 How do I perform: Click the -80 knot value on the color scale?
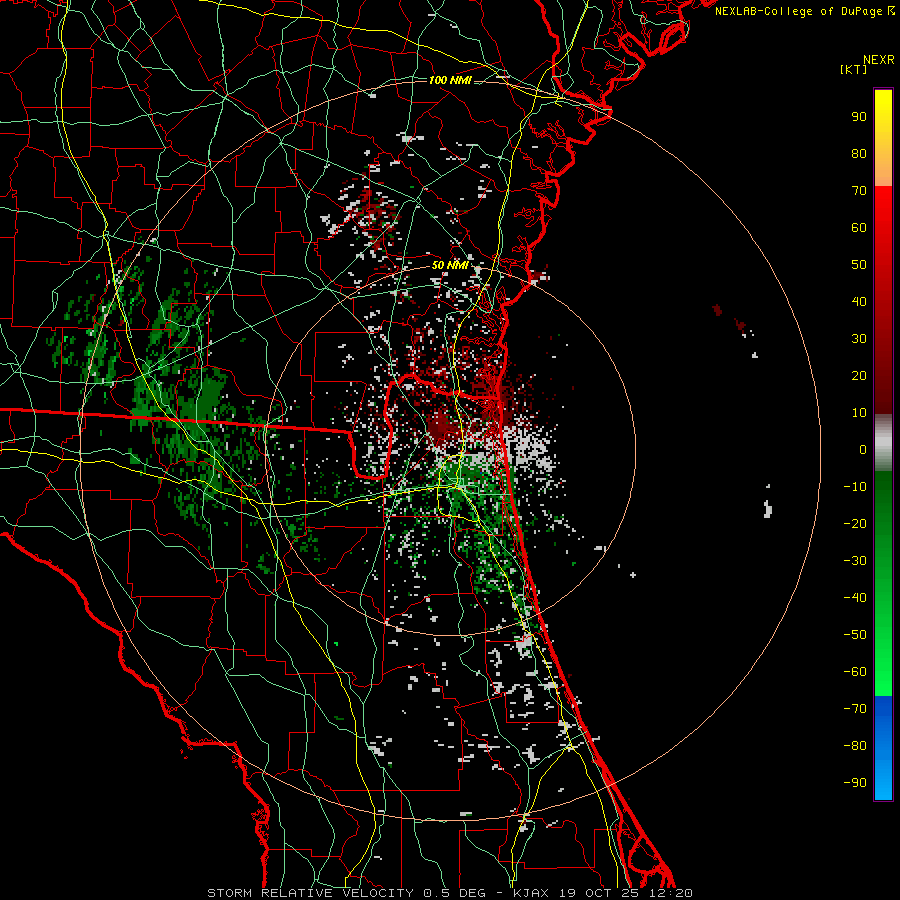(x=855, y=746)
